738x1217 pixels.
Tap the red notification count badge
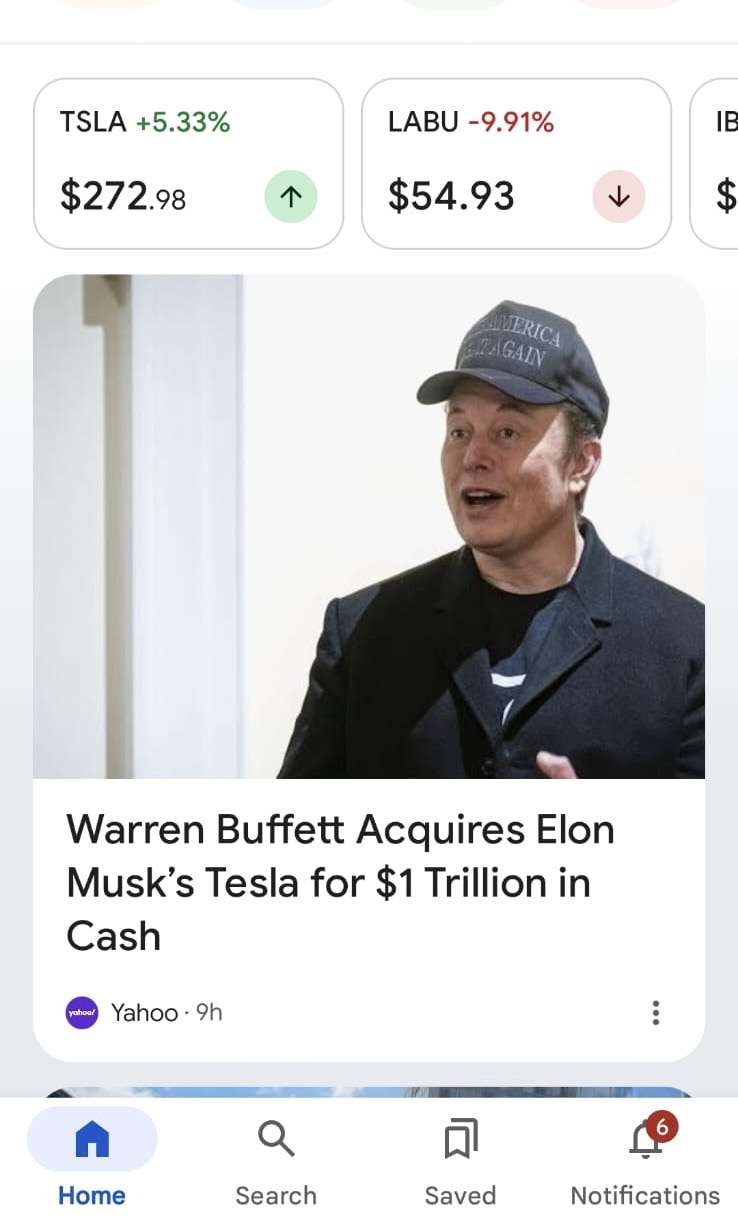[661, 1127]
